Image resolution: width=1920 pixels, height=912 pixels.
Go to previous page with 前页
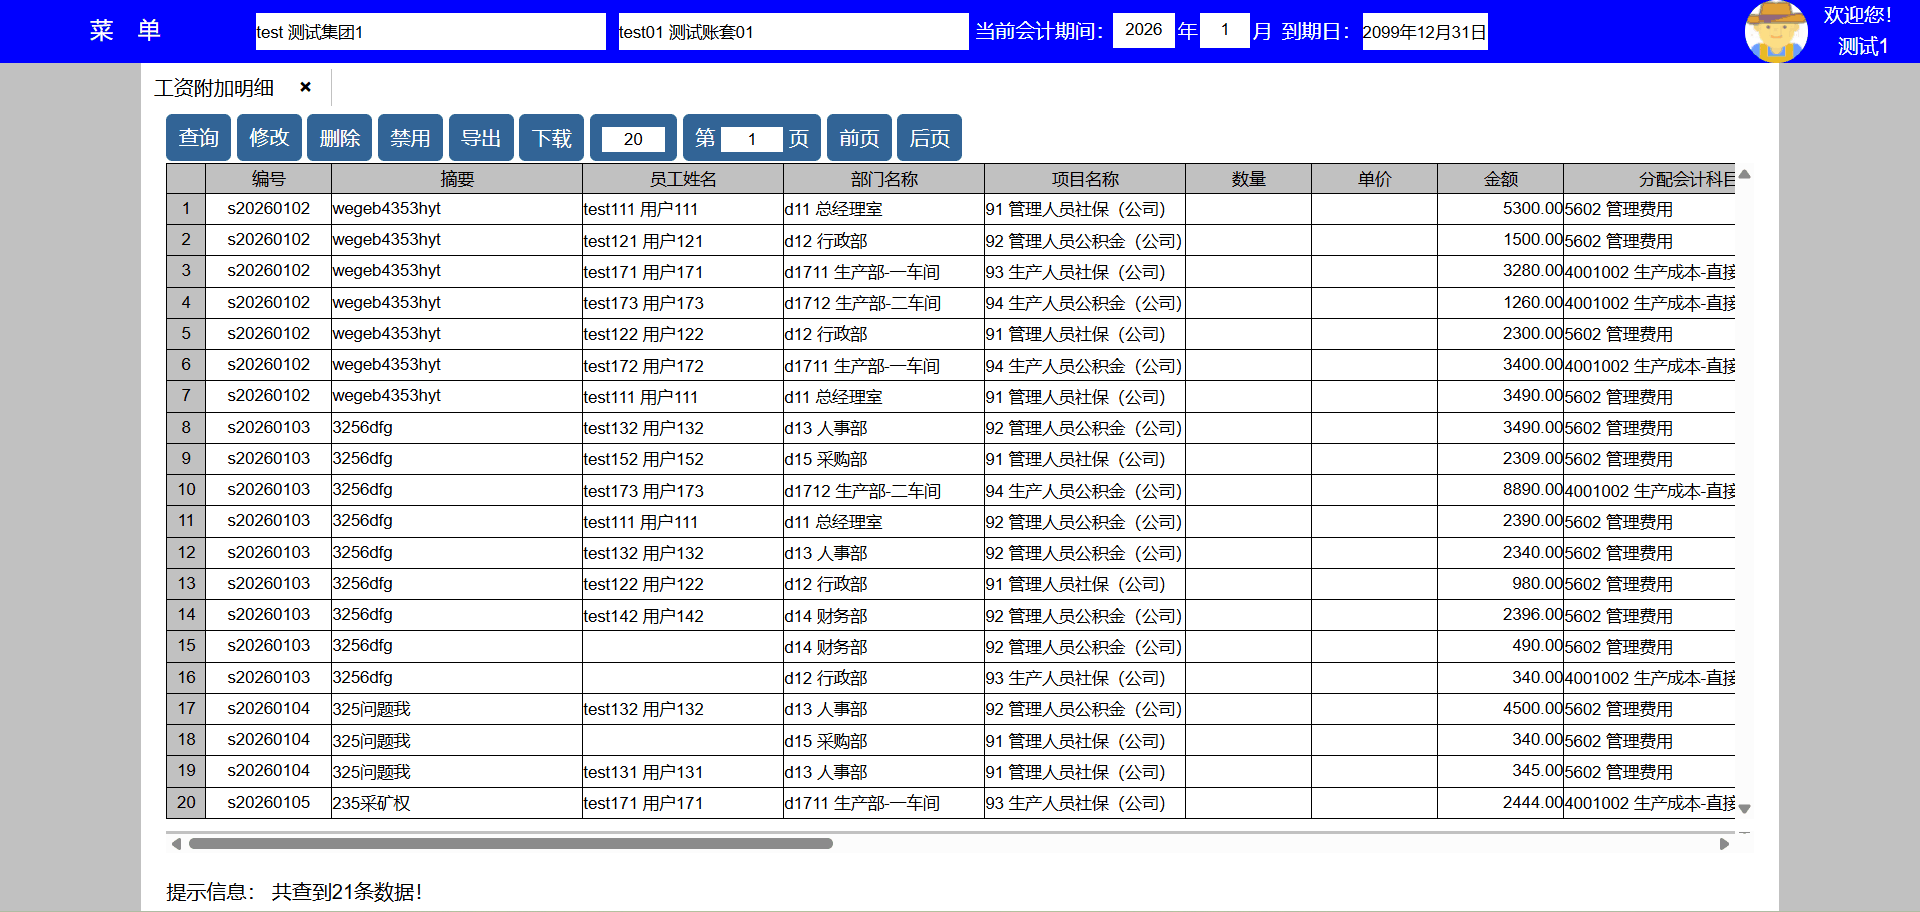pyautogui.click(x=859, y=138)
